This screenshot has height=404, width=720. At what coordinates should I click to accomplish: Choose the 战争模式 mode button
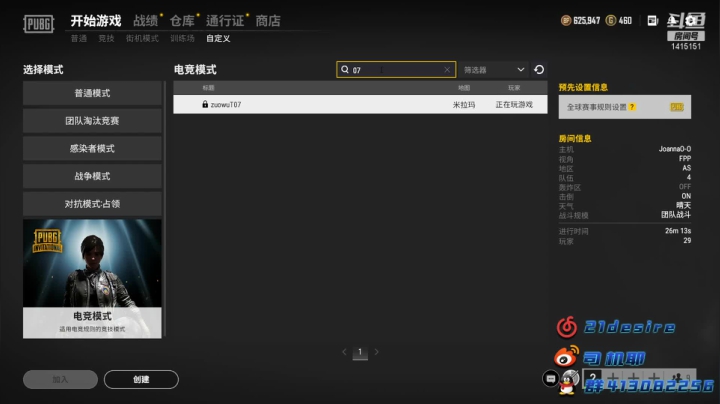[92, 176]
